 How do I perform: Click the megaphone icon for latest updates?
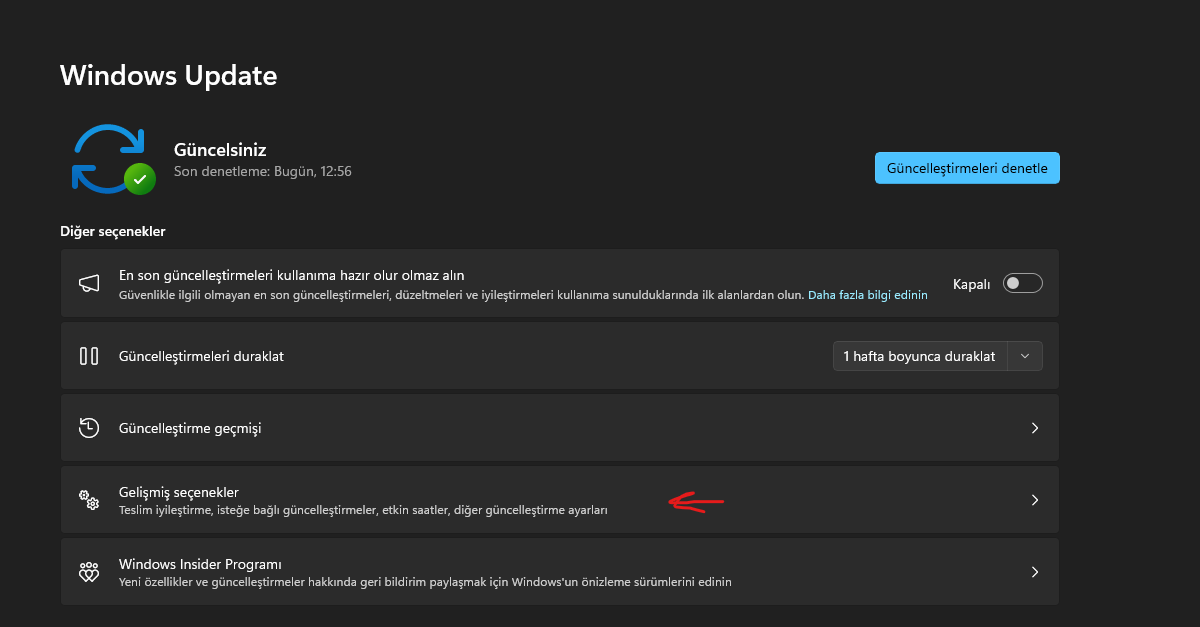pos(89,284)
